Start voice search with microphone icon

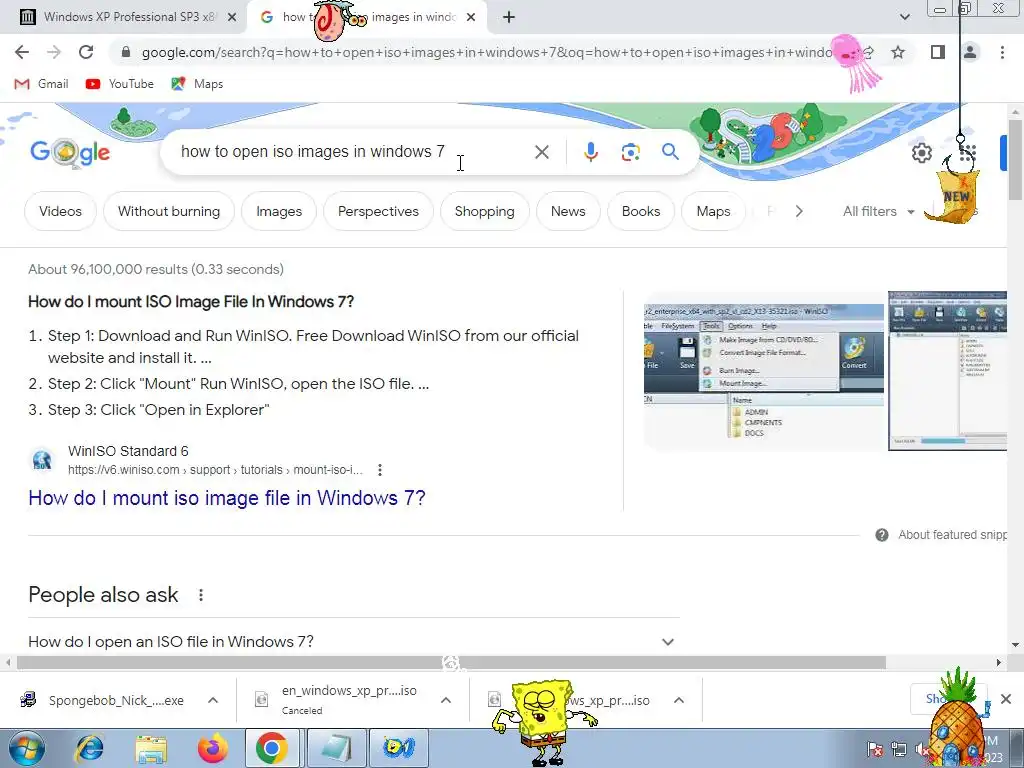[590, 152]
